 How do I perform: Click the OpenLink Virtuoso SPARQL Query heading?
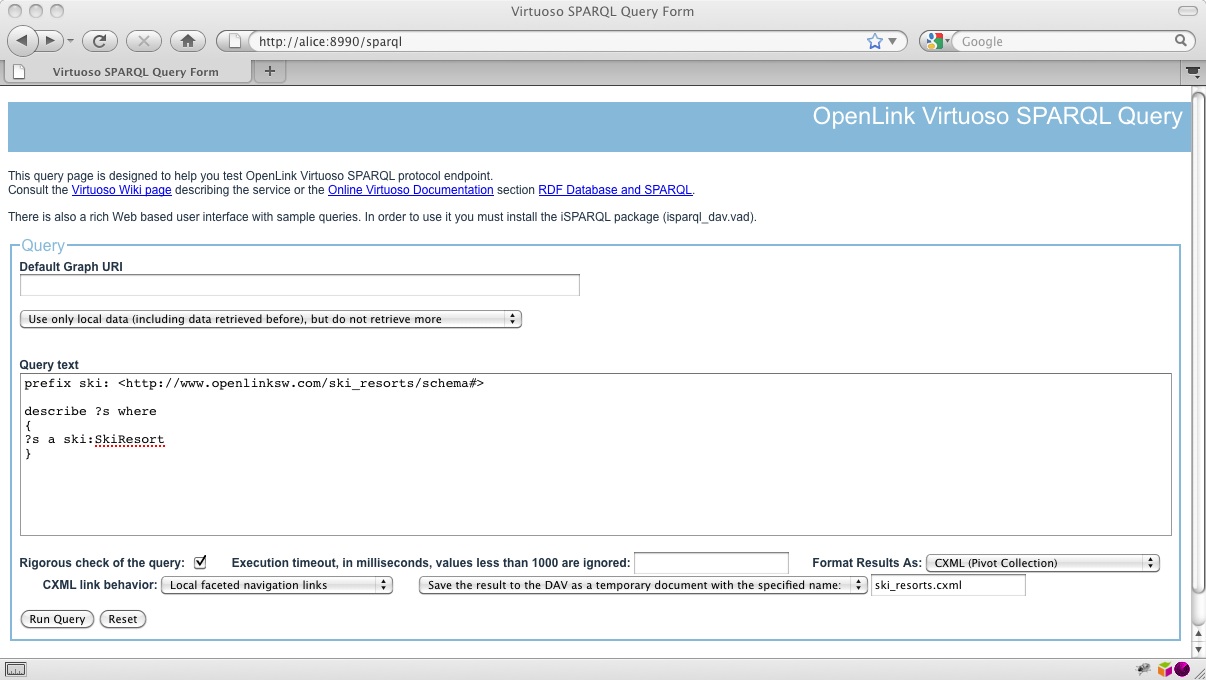(x=997, y=116)
